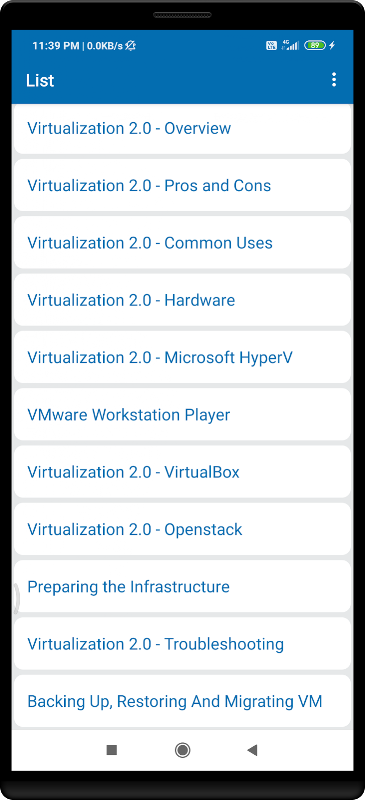Open Backing Up, Restoring And Migrating VM

coord(182,702)
